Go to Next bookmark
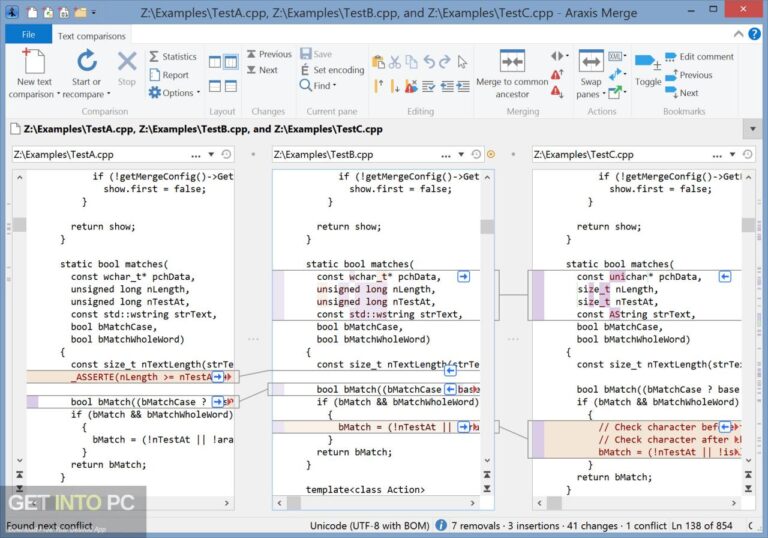 tap(682, 93)
